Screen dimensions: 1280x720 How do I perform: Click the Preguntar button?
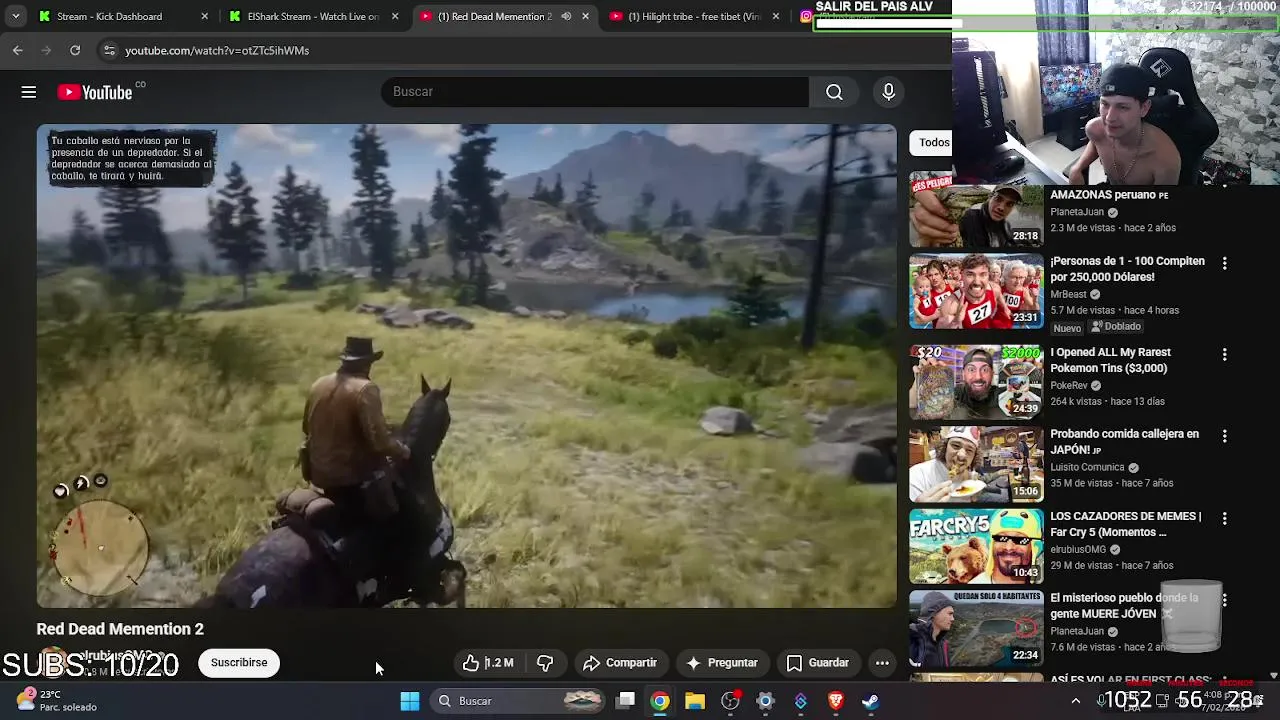click(721, 663)
